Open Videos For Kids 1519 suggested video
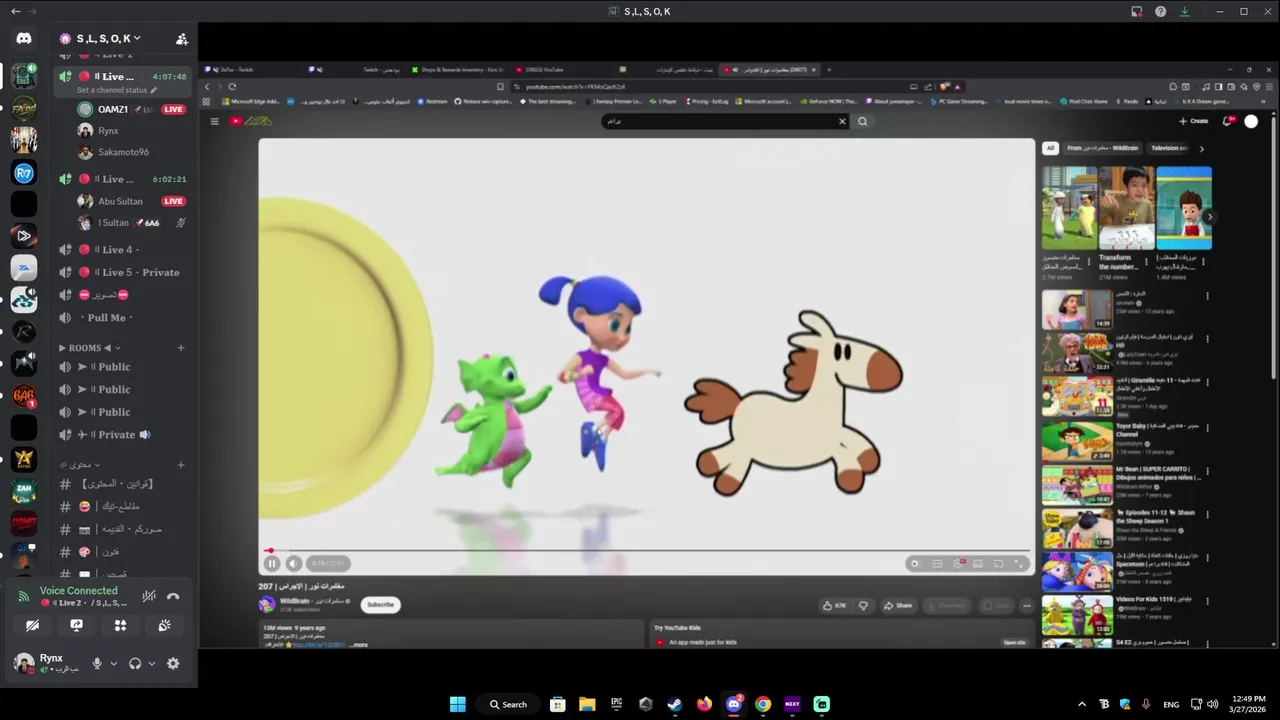Viewport: 1280px width, 720px height. pyautogui.click(x=1126, y=615)
